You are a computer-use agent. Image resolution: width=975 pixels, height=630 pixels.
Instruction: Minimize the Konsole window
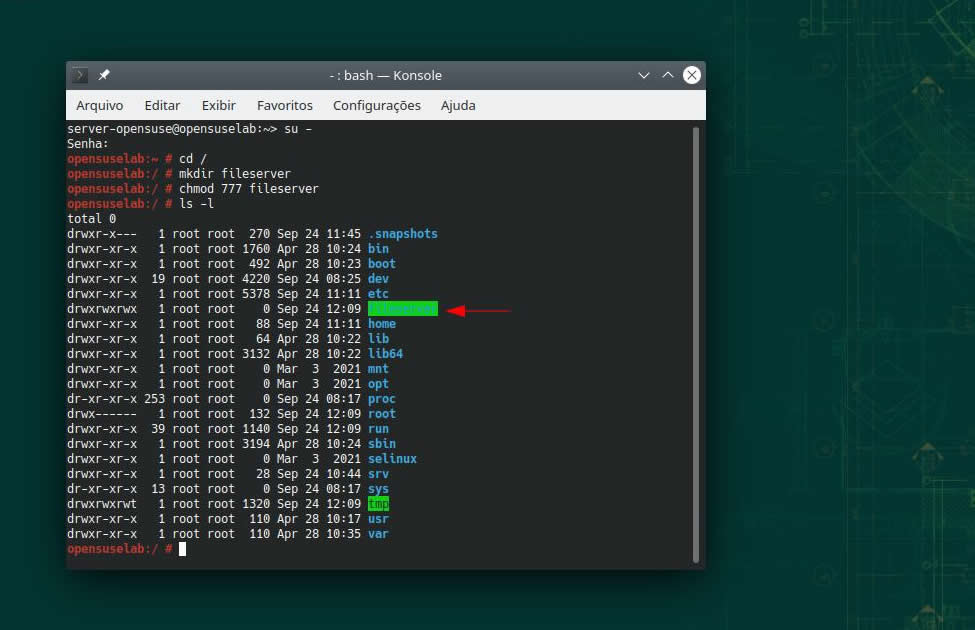[x=644, y=76]
